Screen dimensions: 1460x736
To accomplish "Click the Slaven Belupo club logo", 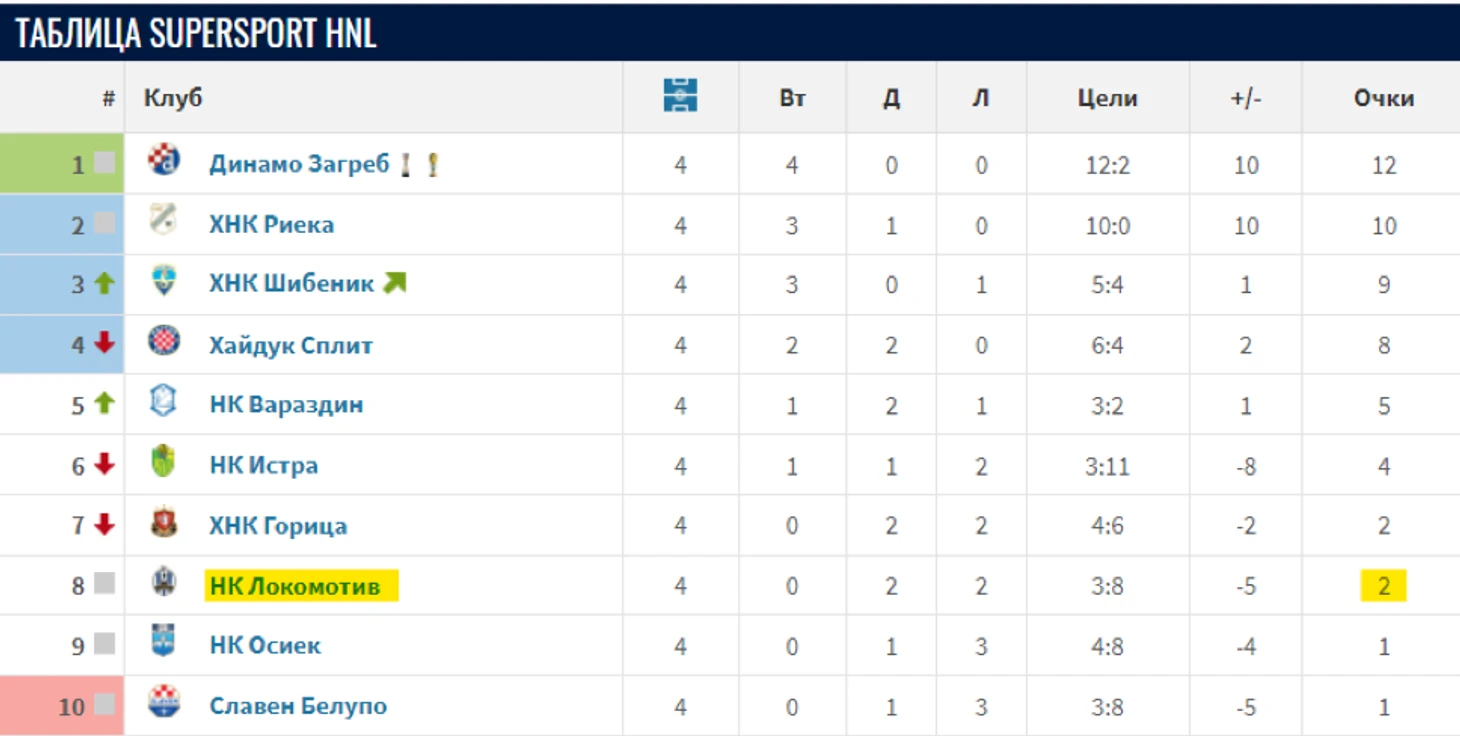I will point(164,703).
